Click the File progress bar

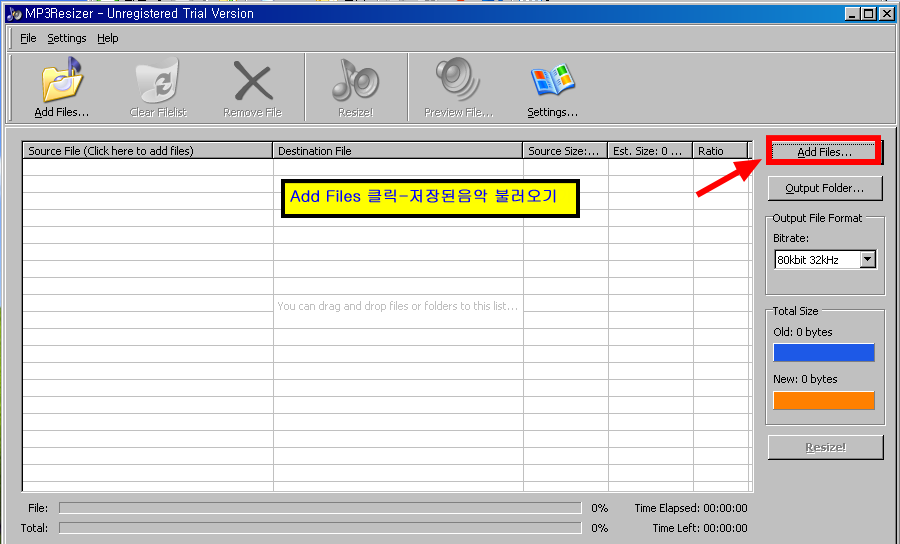click(320, 508)
